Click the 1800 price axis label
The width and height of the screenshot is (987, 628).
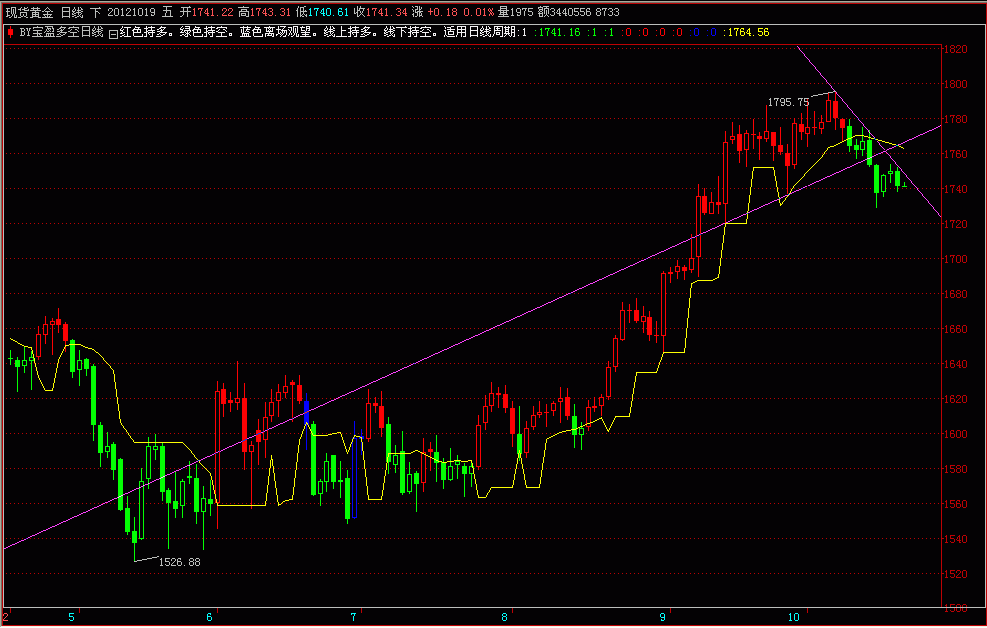pos(956,84)
